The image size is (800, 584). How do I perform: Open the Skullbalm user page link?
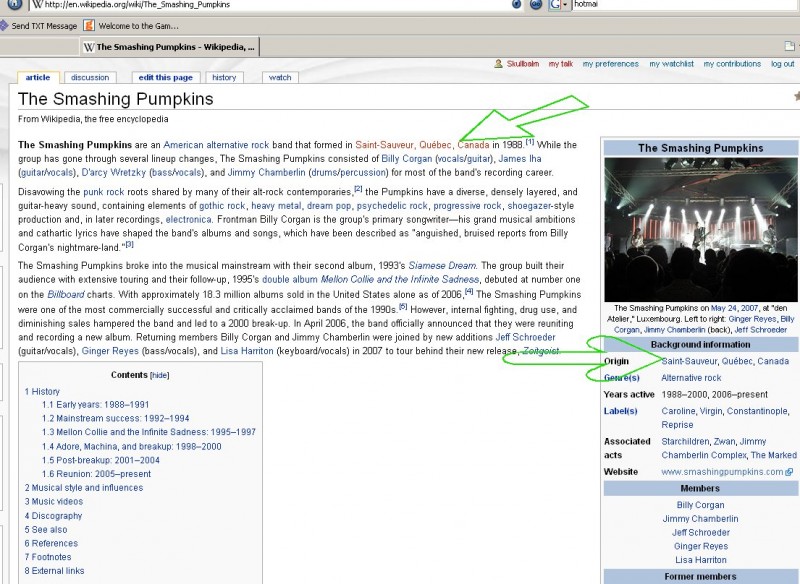coord(523,64)
